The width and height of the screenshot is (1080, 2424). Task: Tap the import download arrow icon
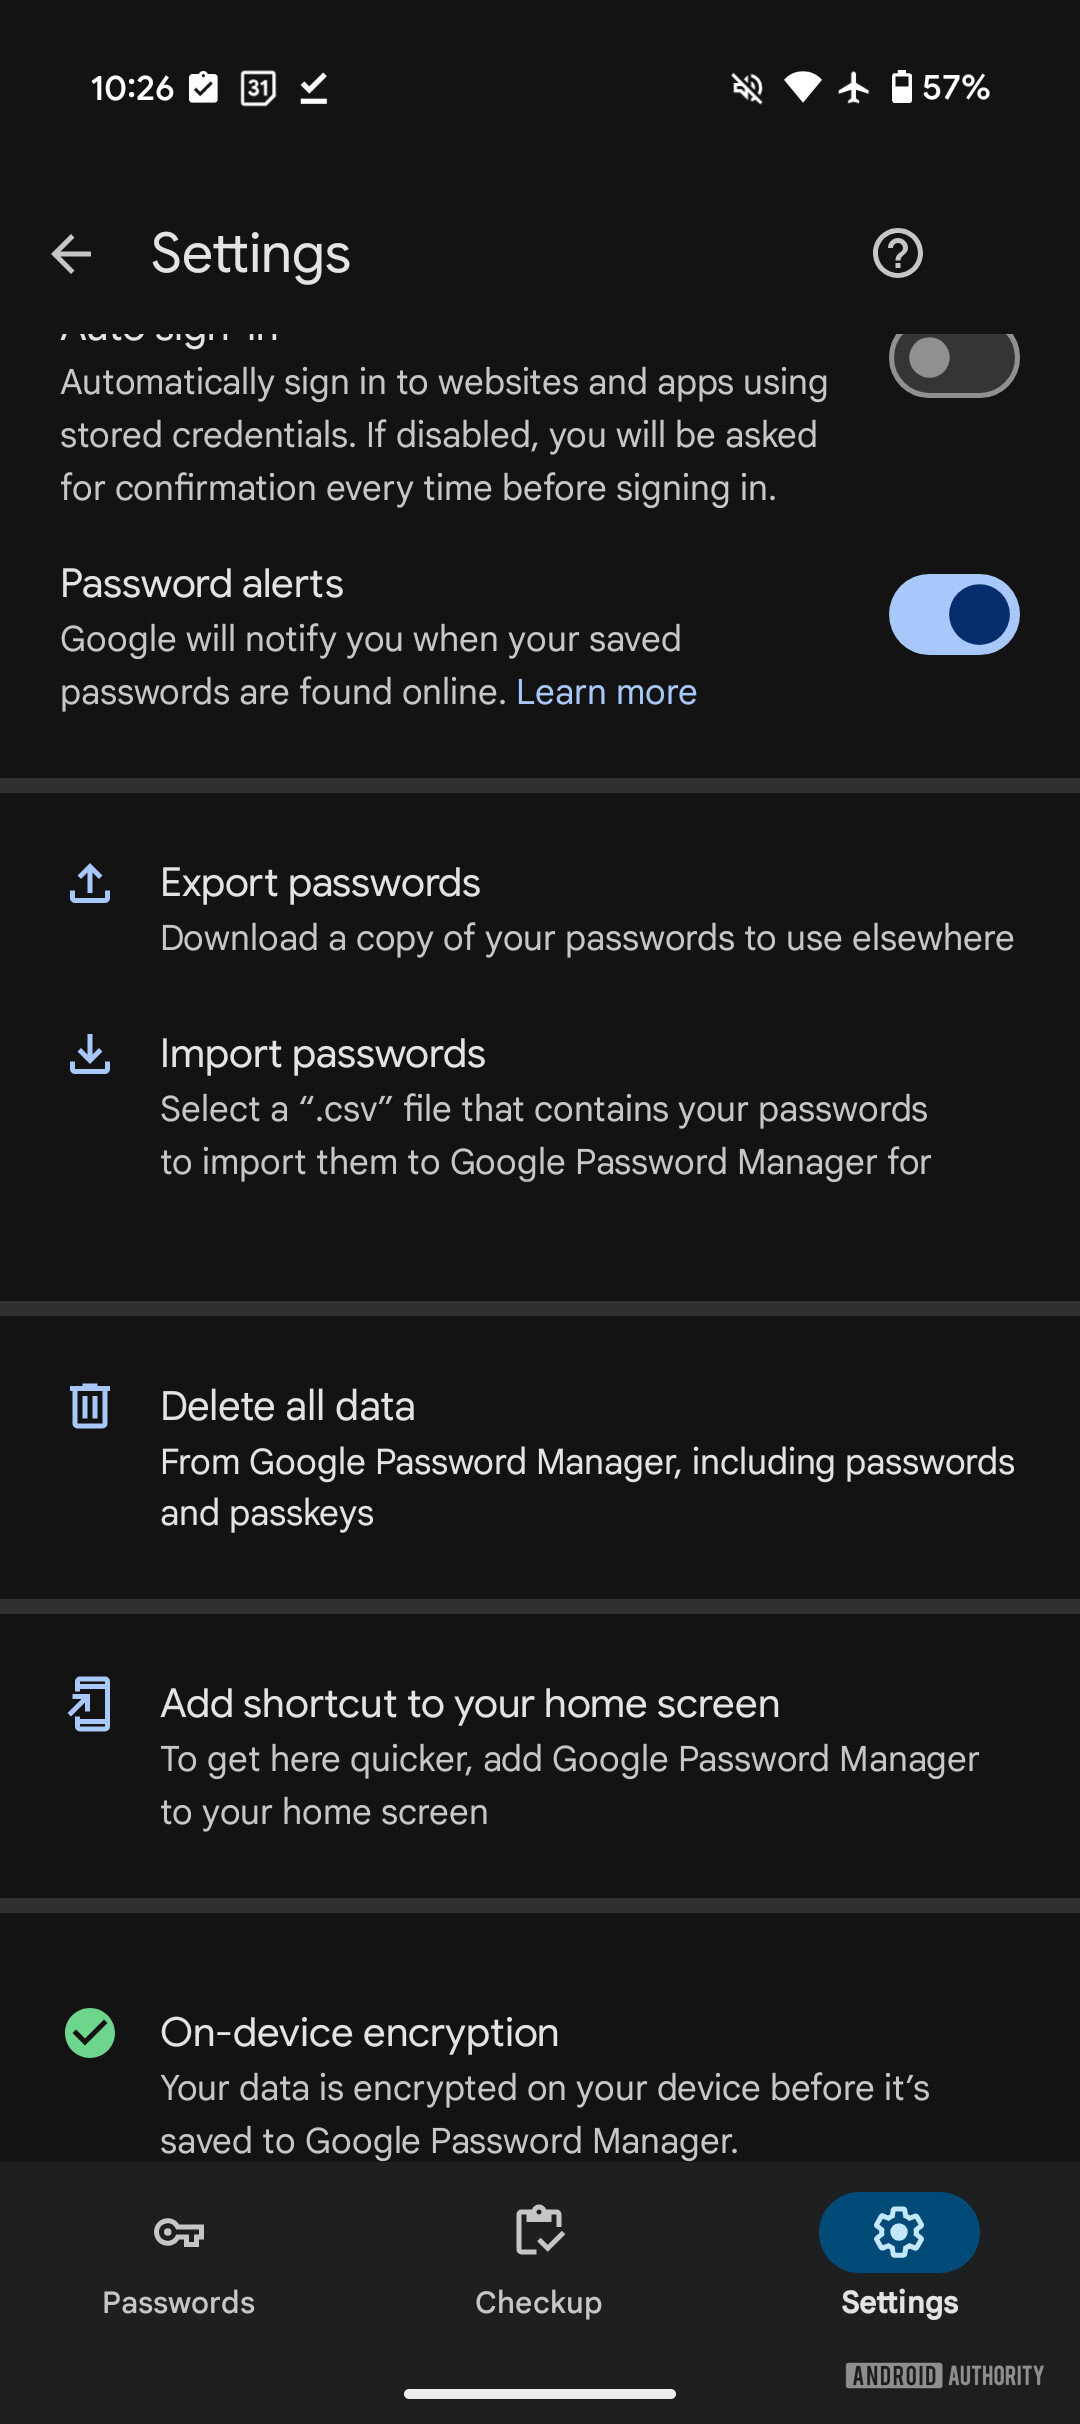coord(90,1055)
